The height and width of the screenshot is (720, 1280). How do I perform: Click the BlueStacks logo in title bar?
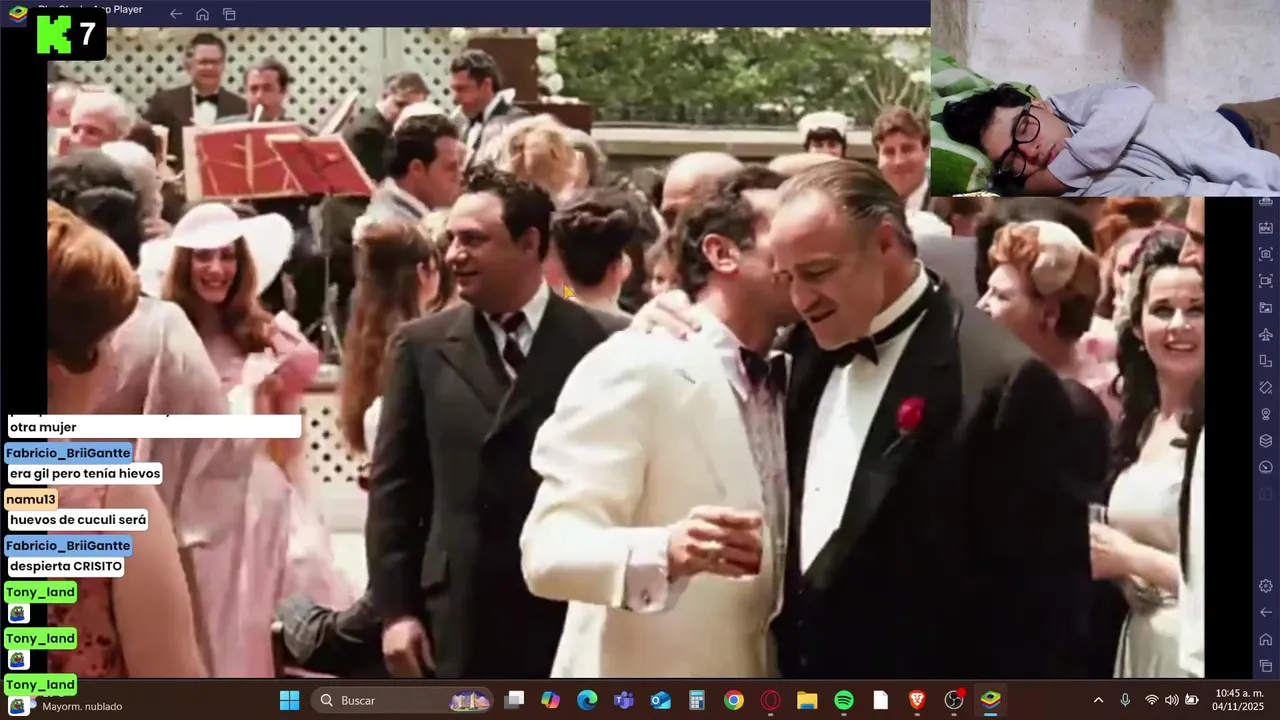pyautogui.click(x=17, y=12)
